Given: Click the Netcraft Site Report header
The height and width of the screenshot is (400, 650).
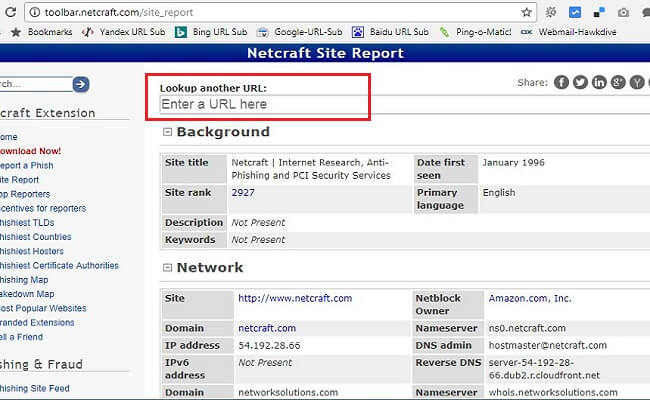Looking at the screenshot, I should 325,53.
